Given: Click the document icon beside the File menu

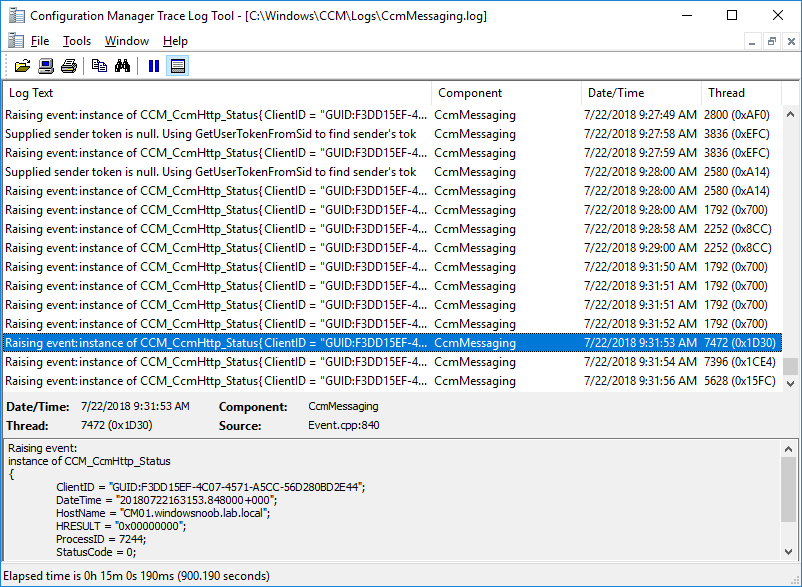Looking at the screenshot, I should (16, 41).
